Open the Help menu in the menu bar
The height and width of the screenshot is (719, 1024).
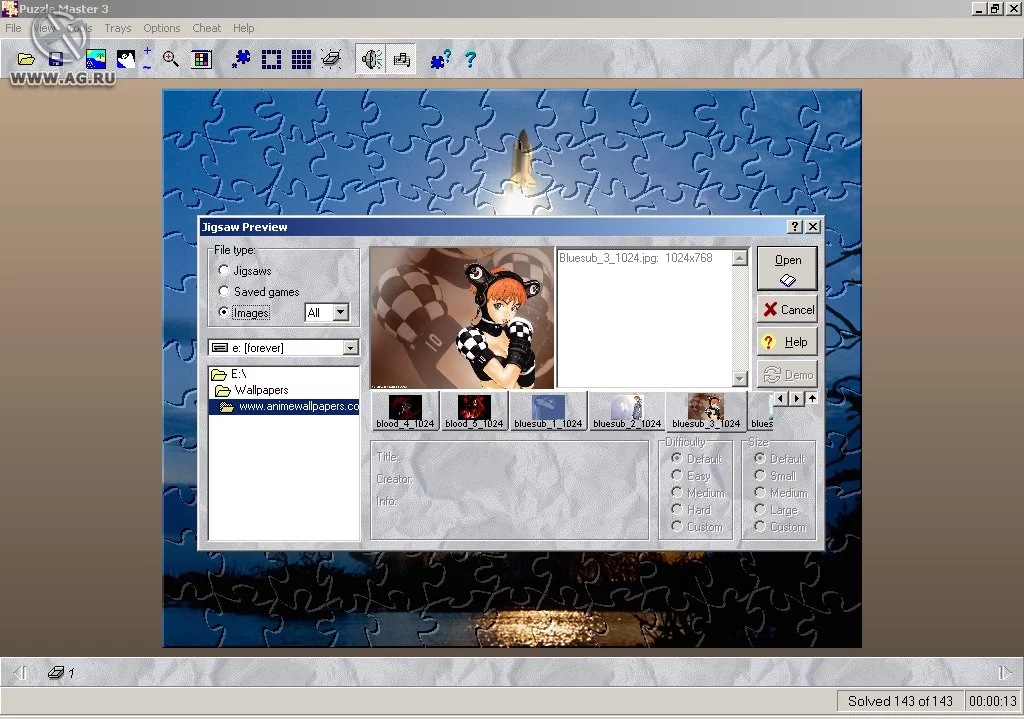click(x=244, y=28)
